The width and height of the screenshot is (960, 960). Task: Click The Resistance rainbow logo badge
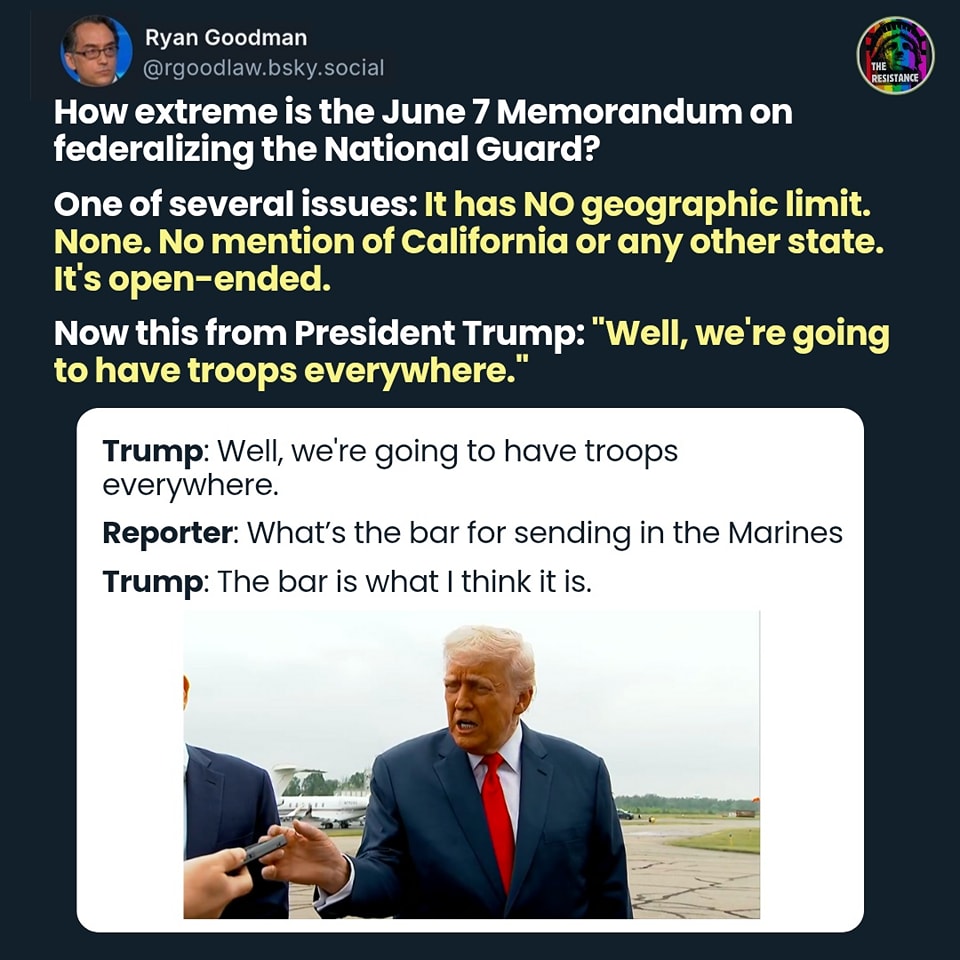(895, 55)
